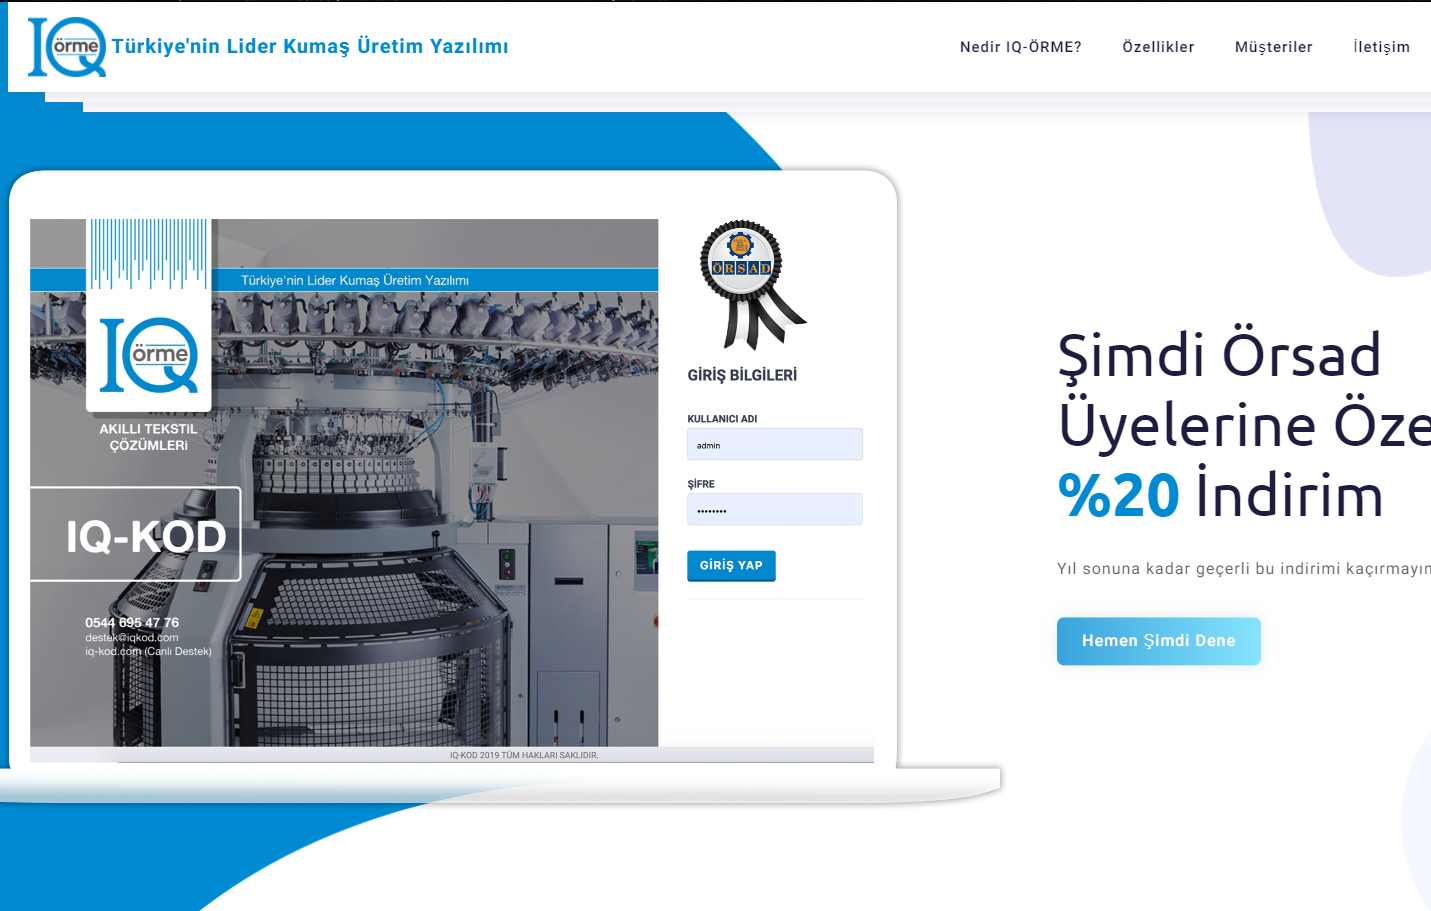Click the IQ örme logo in header
The height and width of the screenshot is (911, 1431).
pyautogui.click(x=67, y=46)
